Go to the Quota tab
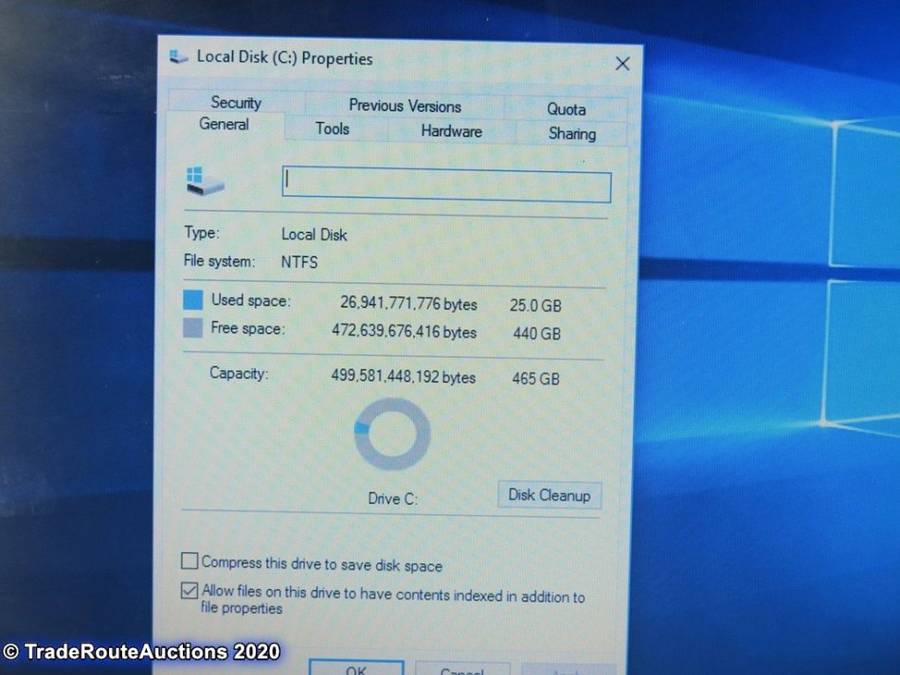 [x=566, y=109]
